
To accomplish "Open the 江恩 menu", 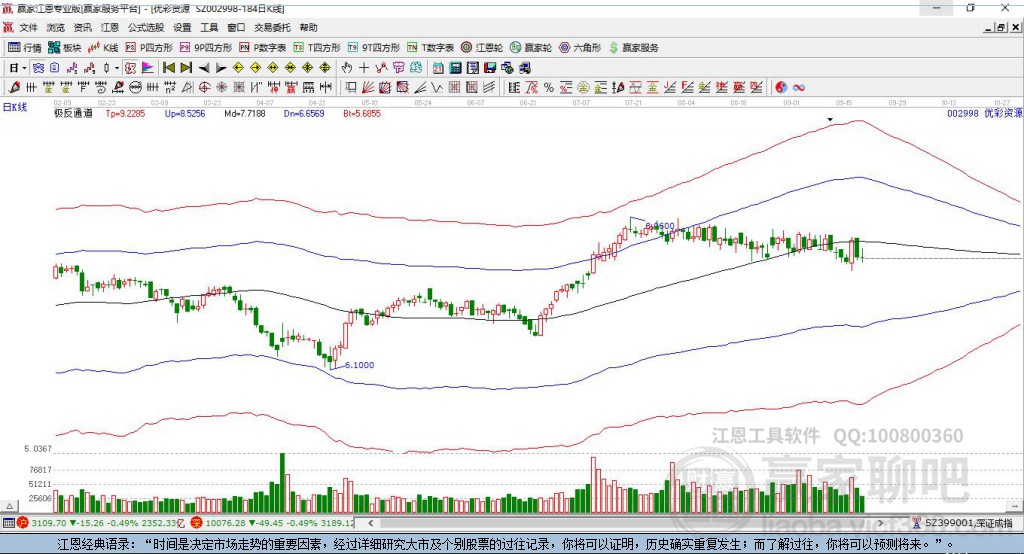I will click(109, 27).
